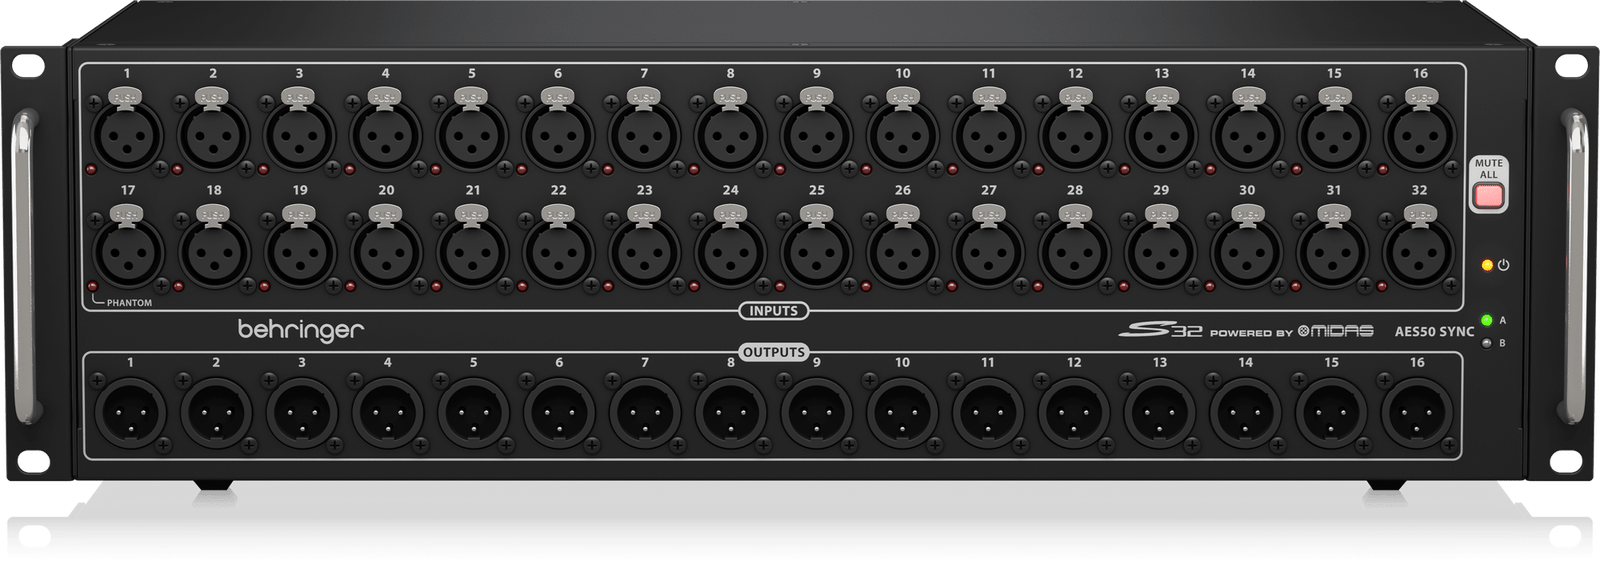Image resolution: width=1600 pixels, height=561 pixels.
Task: Select XLR input jack 6
Action: [558, 135]
